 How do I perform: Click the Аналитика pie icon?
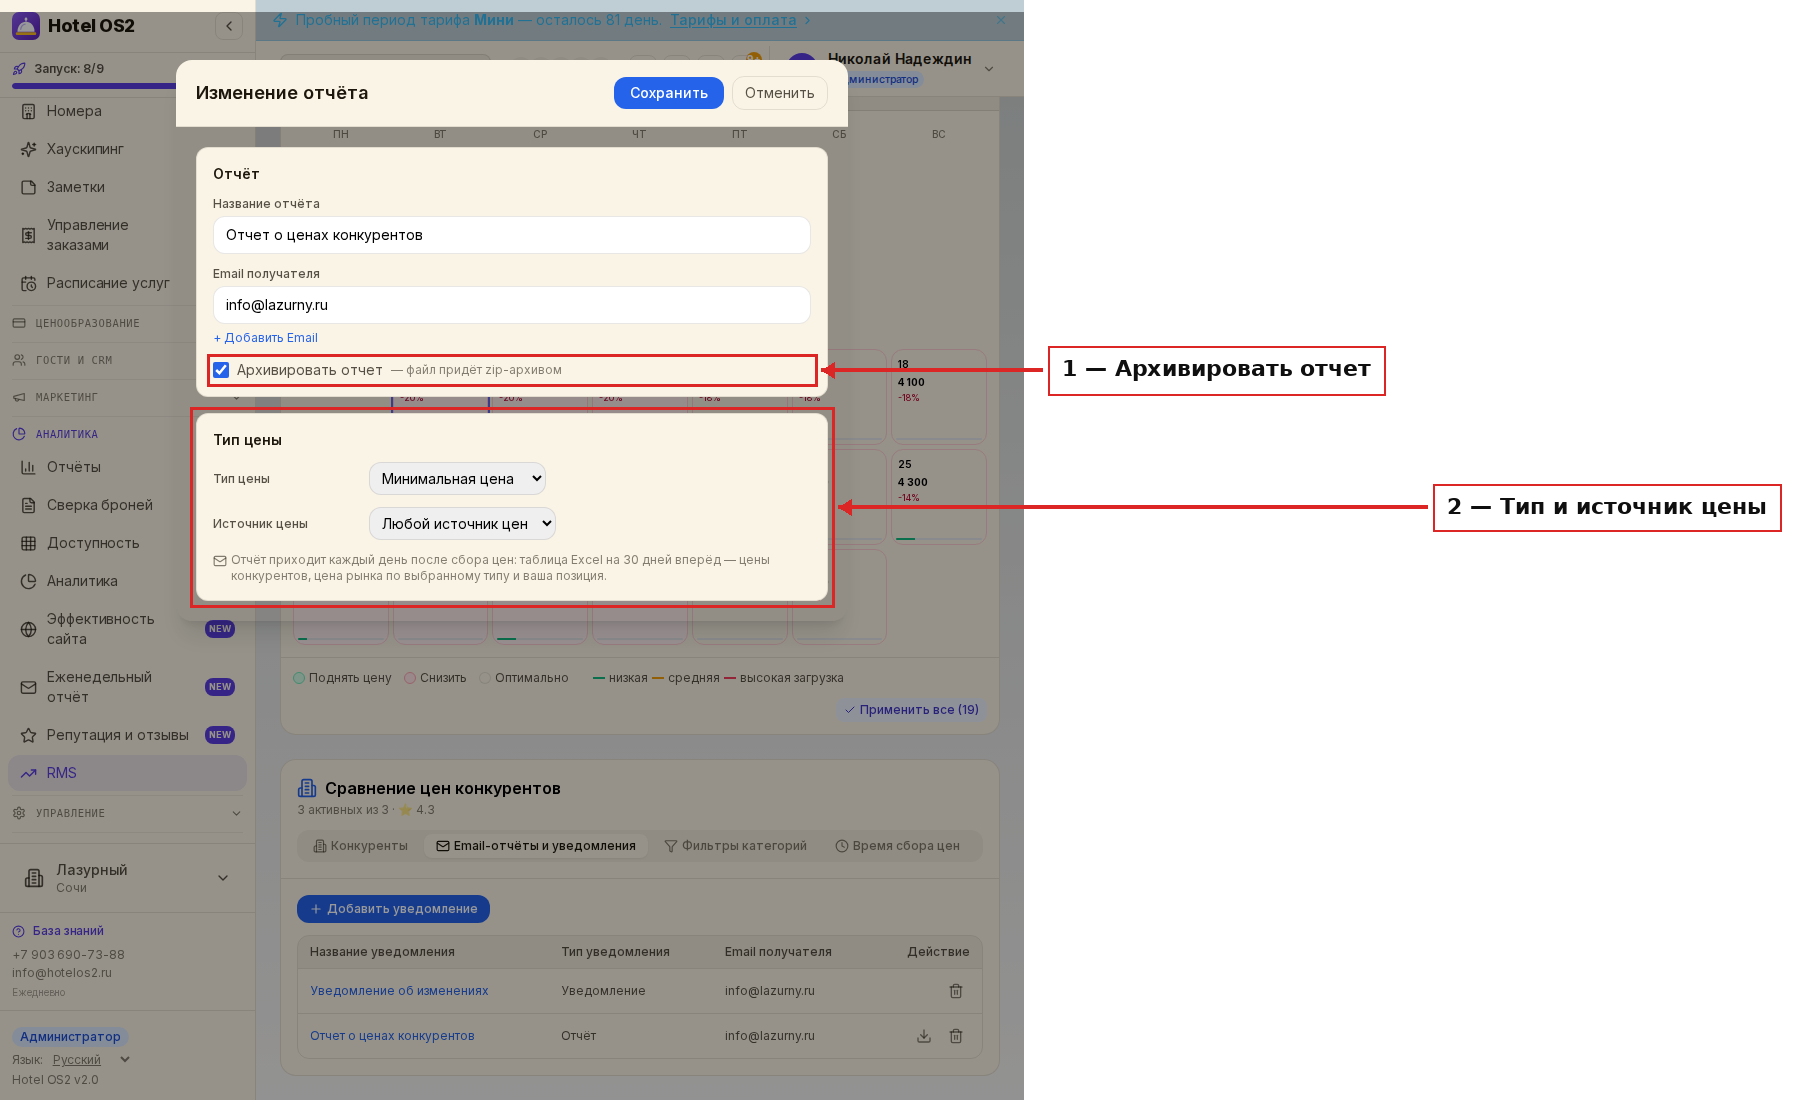[29, 581]
